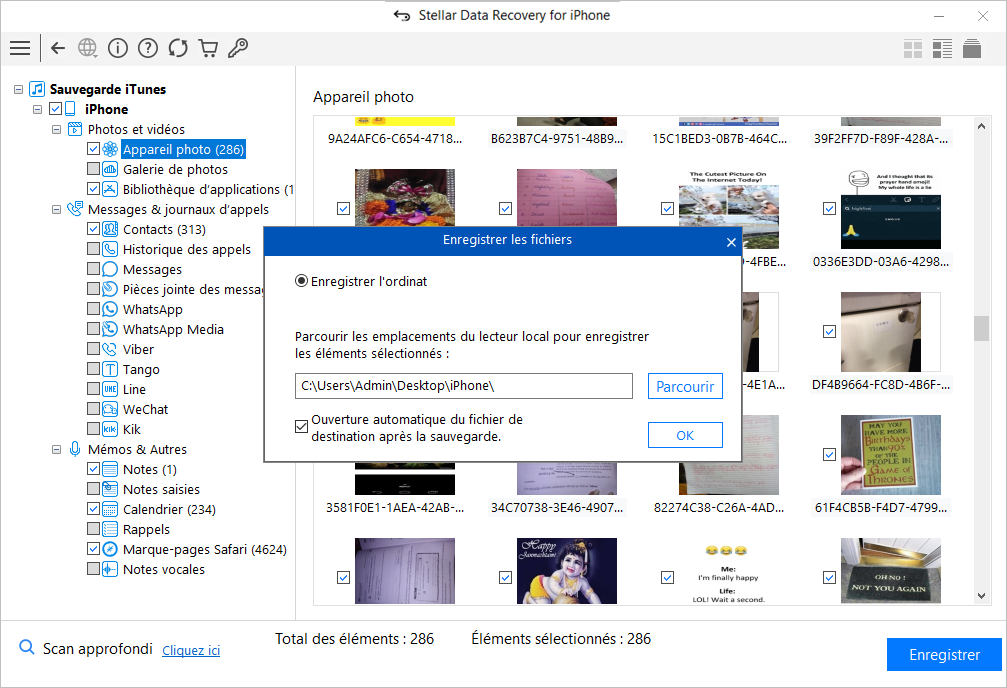This screenshot has height=688, width=1007.
Task: Open the language globe icon
Action: tap(87, 48)
